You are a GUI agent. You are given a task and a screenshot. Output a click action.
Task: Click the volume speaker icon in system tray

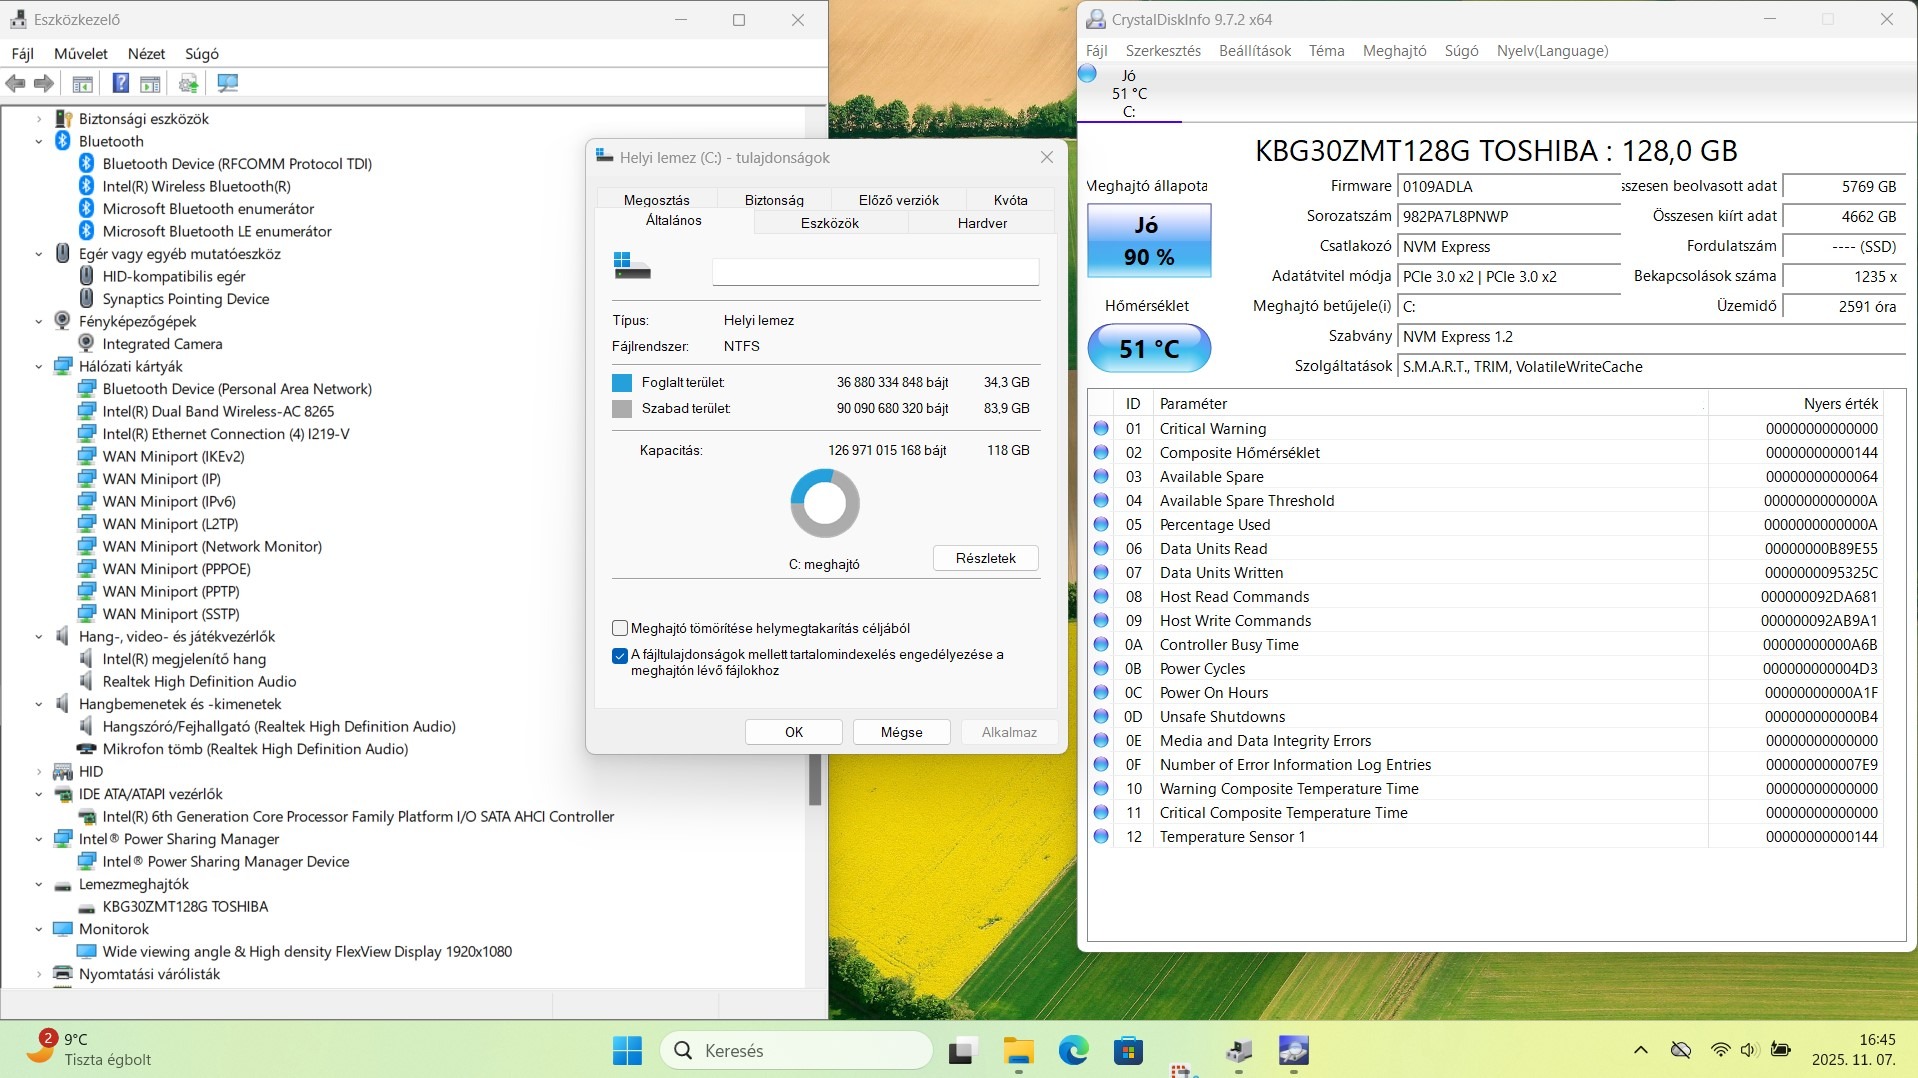[x=1748, y=1050]
